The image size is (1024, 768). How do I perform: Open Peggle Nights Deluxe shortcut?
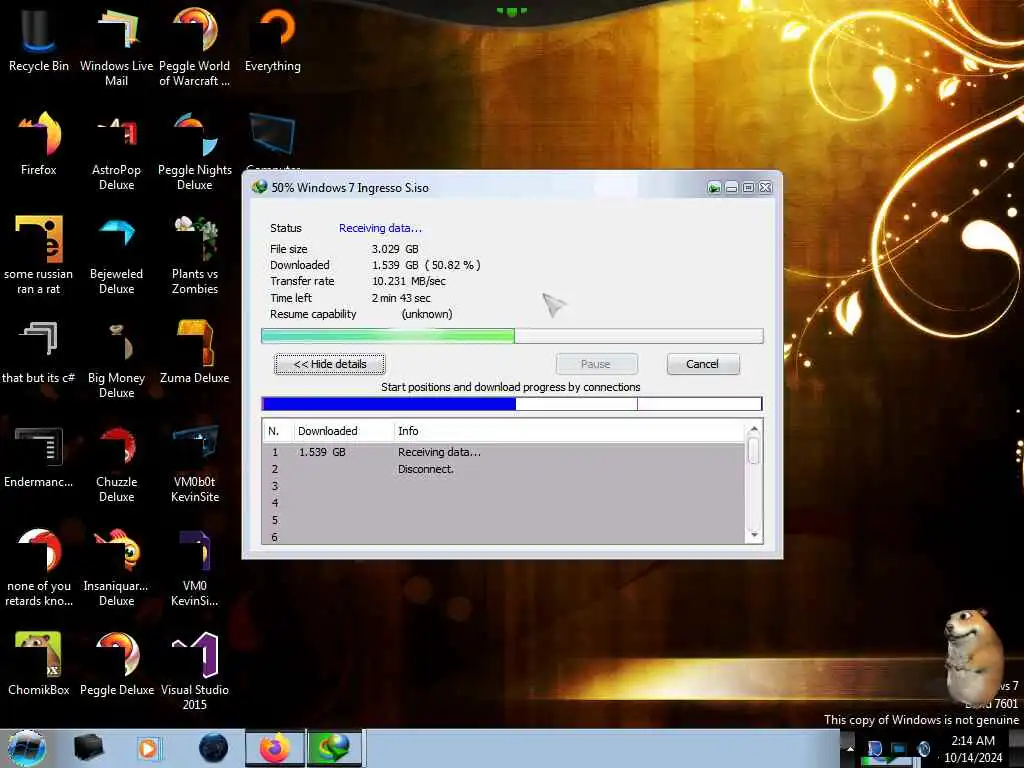(x=195, y=151)
